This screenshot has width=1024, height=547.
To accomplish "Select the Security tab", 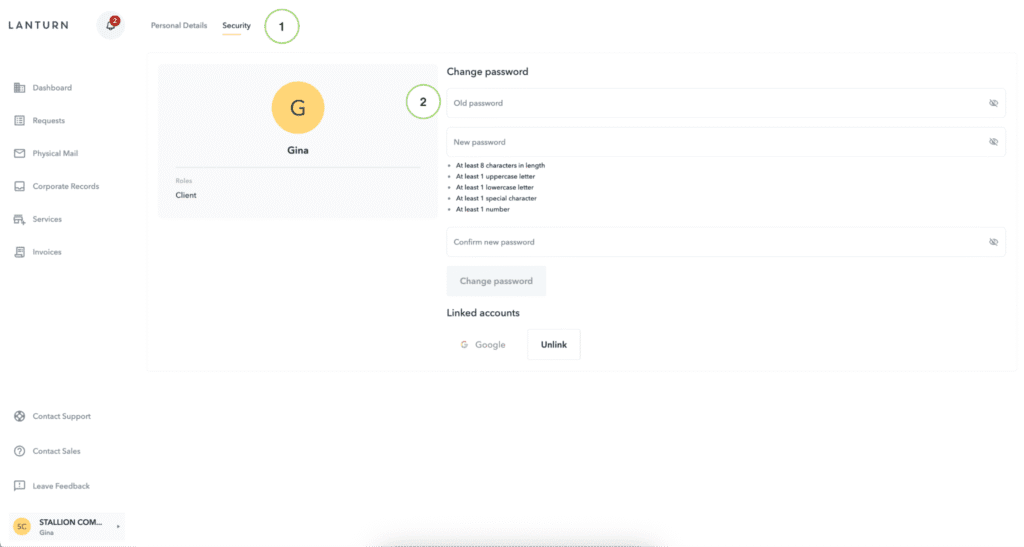I will coord(236,26).
